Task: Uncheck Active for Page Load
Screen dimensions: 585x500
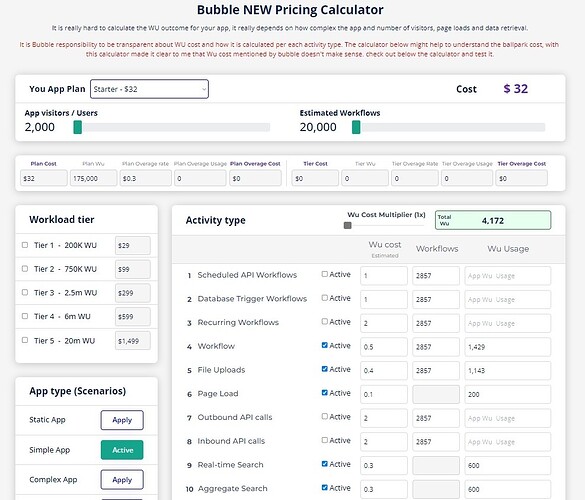Action: point(325,393)
